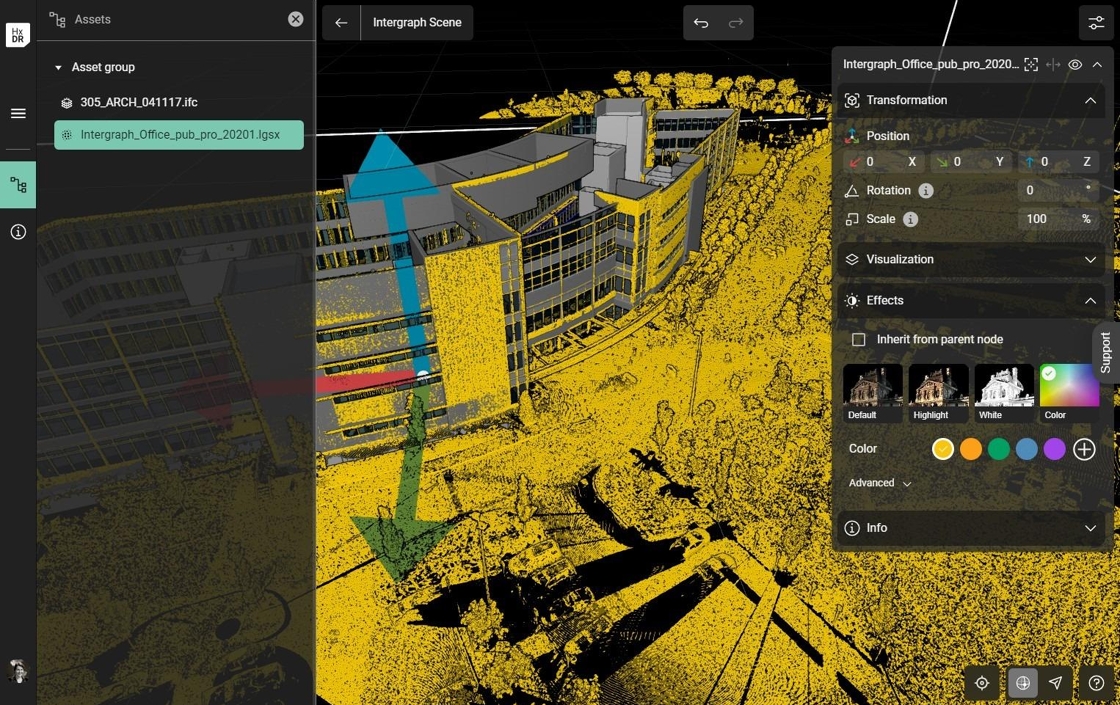Go back with the left arrow button
Image resolution: width=1120 pixels, height=705 pixels.
341,23
